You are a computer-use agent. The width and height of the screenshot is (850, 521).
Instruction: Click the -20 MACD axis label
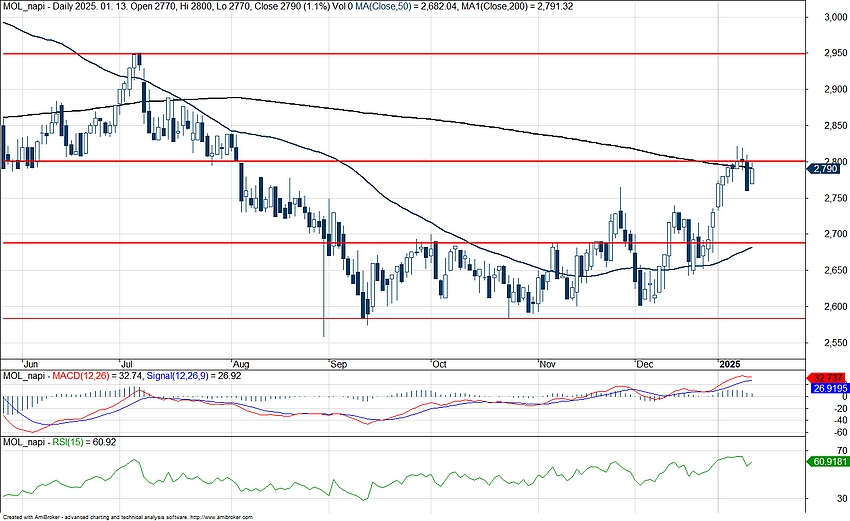840,408
